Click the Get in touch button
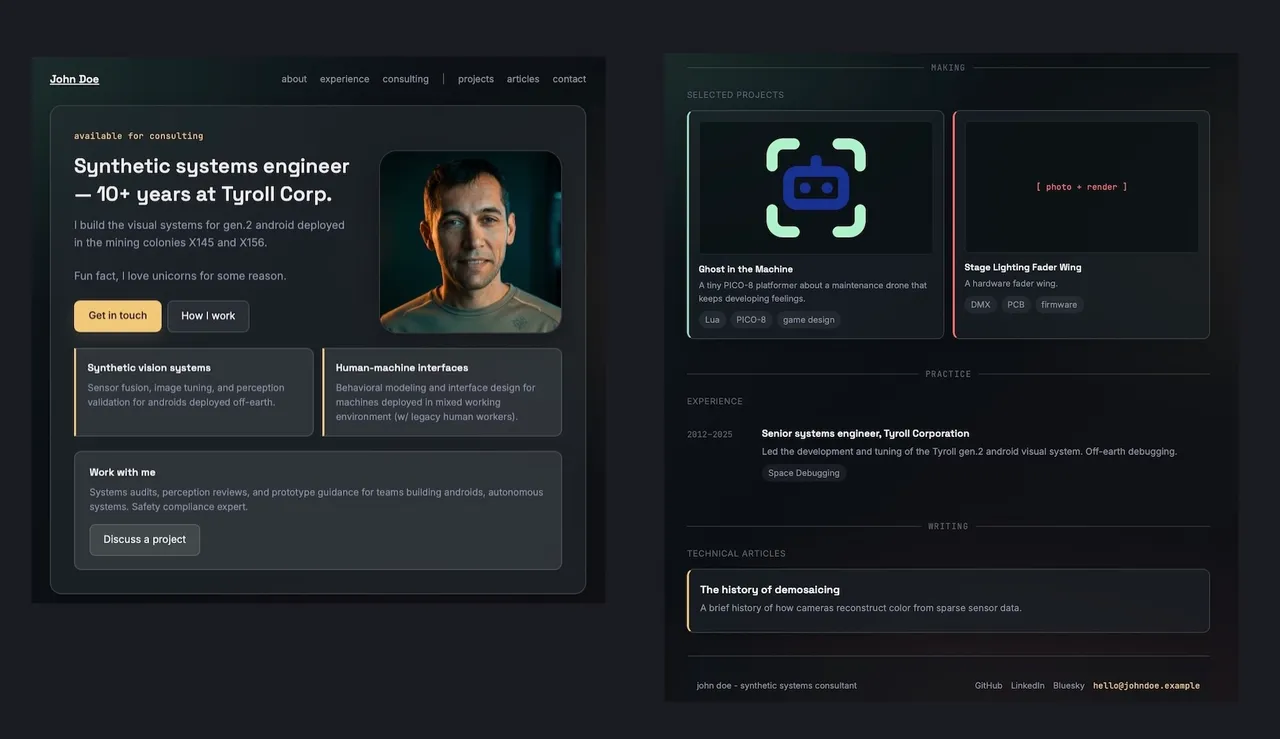This screenshot has width=1280, height=739. pos(117,316)
